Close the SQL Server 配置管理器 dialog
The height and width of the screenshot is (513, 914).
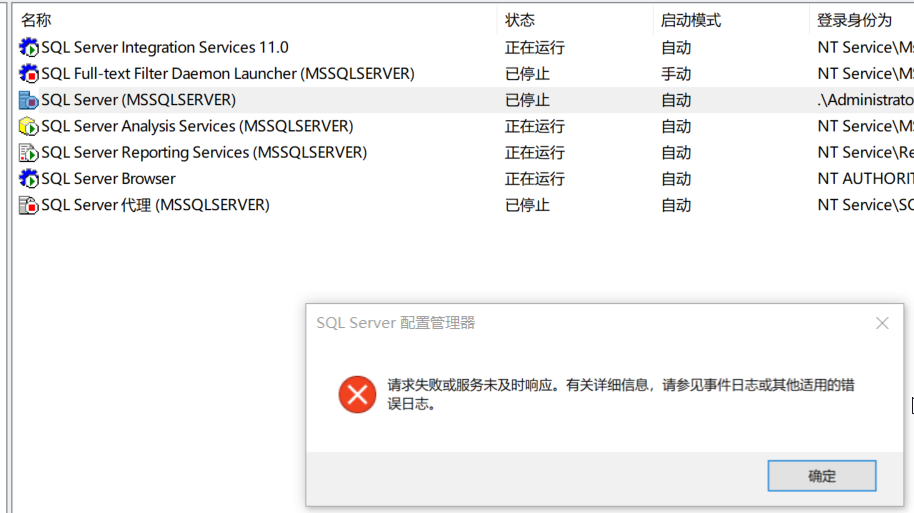click(882, 323)
